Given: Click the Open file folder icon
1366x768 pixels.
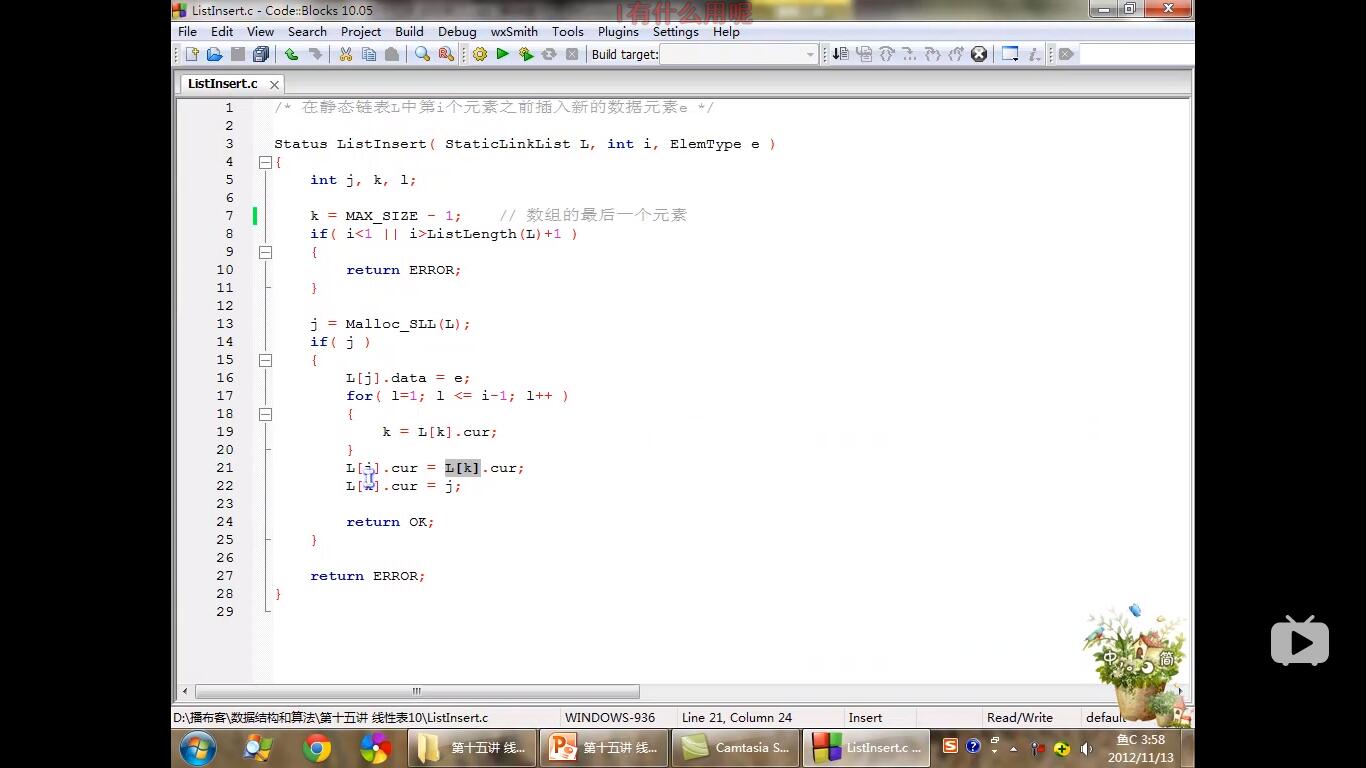Looking at the screenshot, I should pos(214,54).
